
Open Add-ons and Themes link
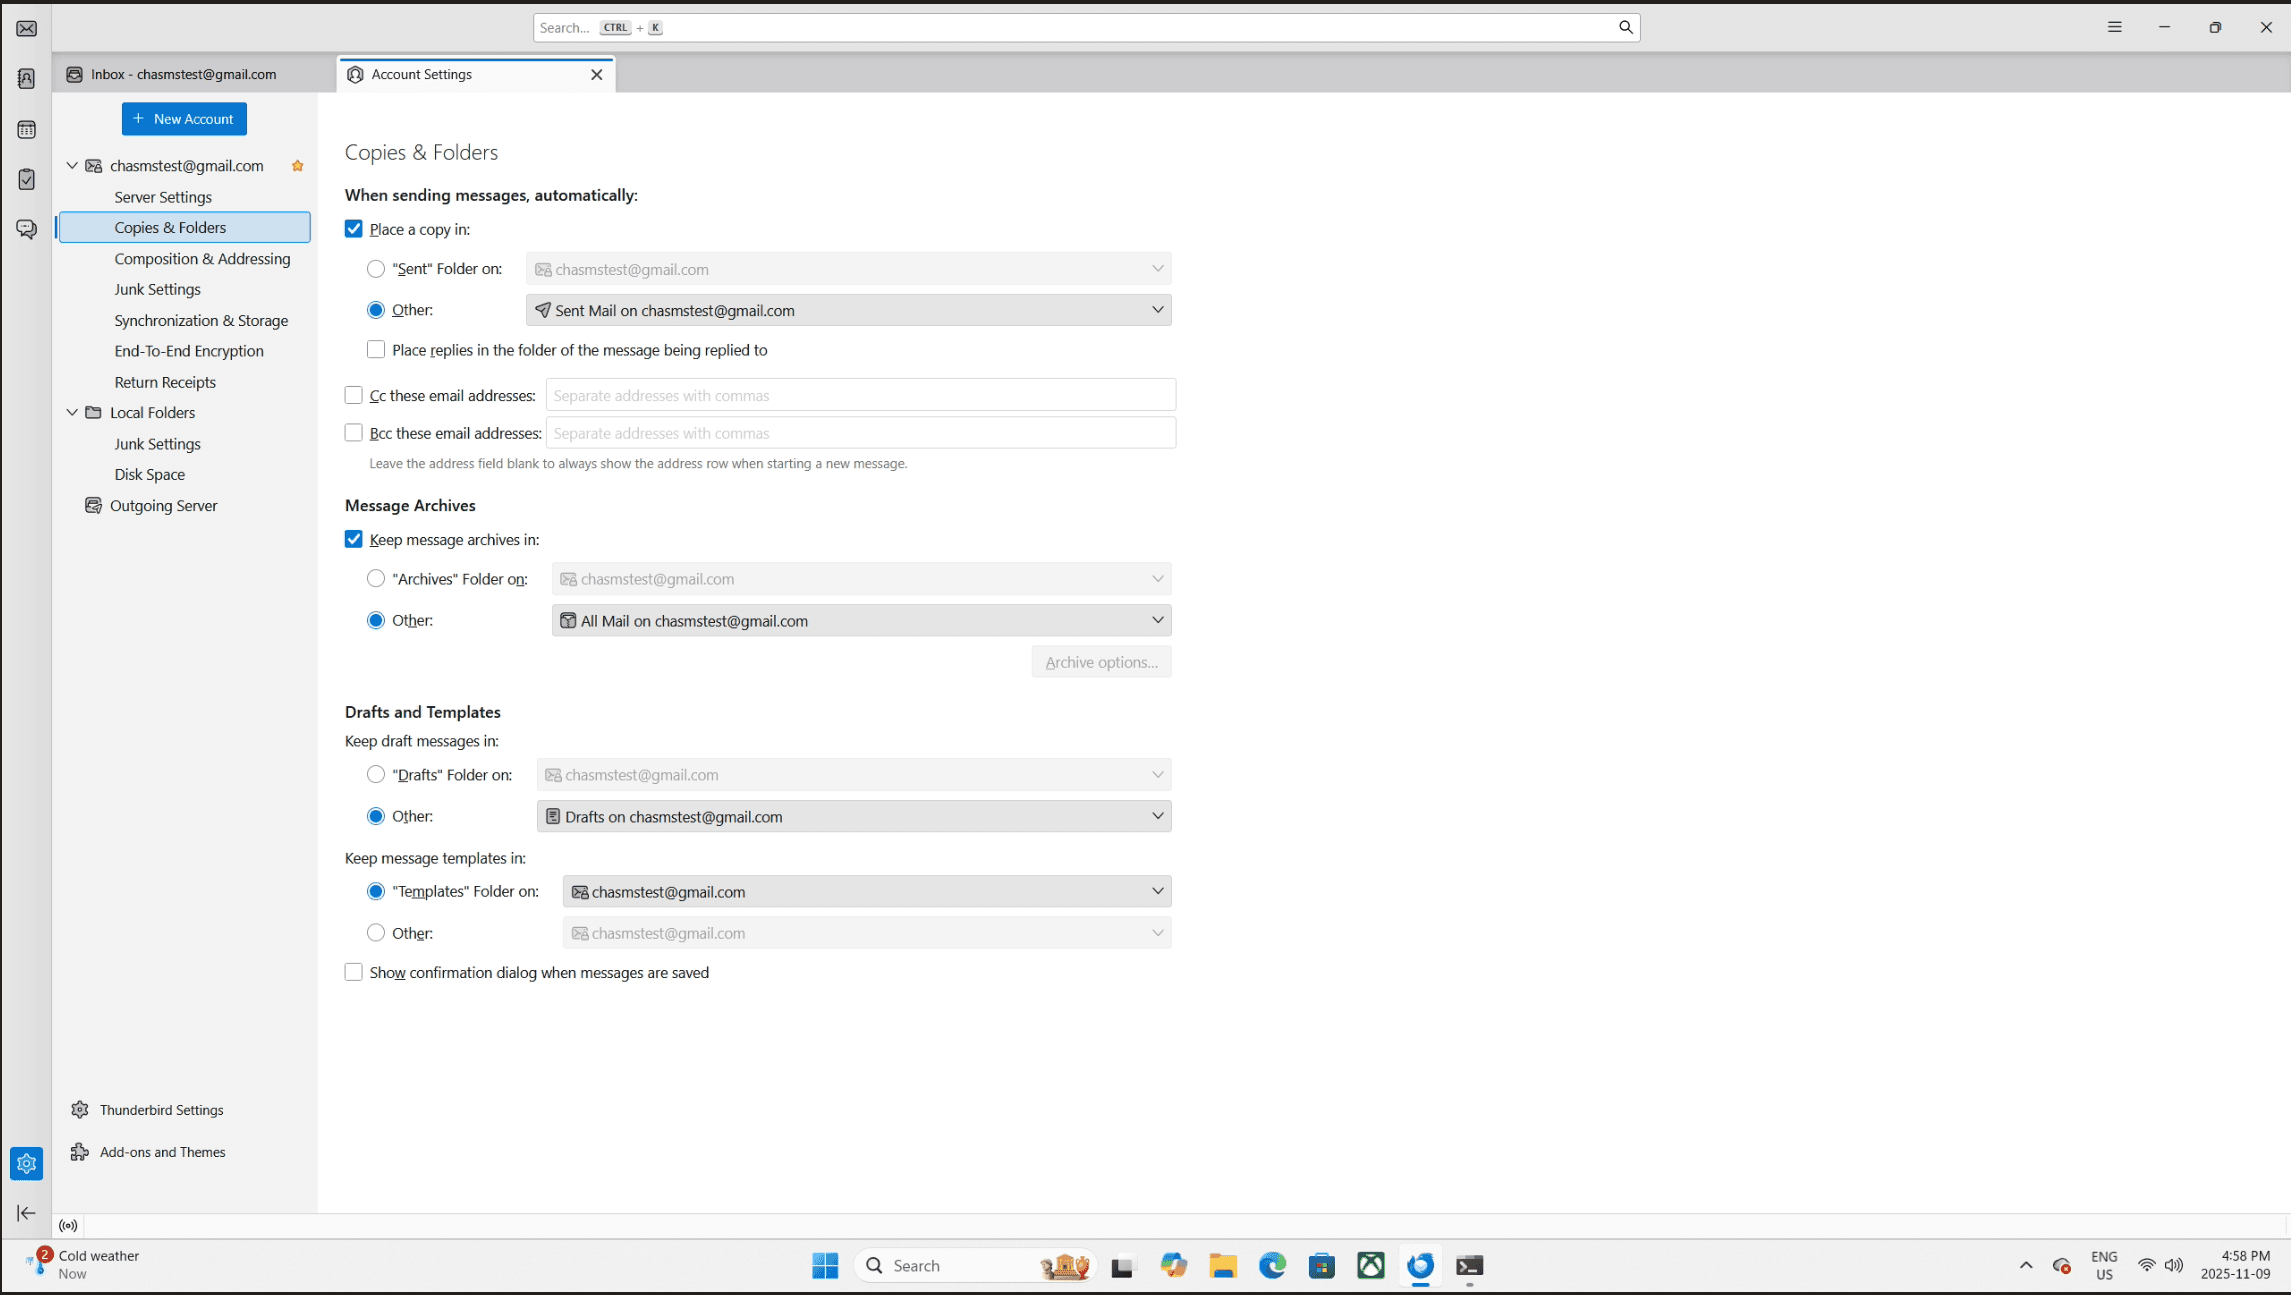click(162, 1152)
